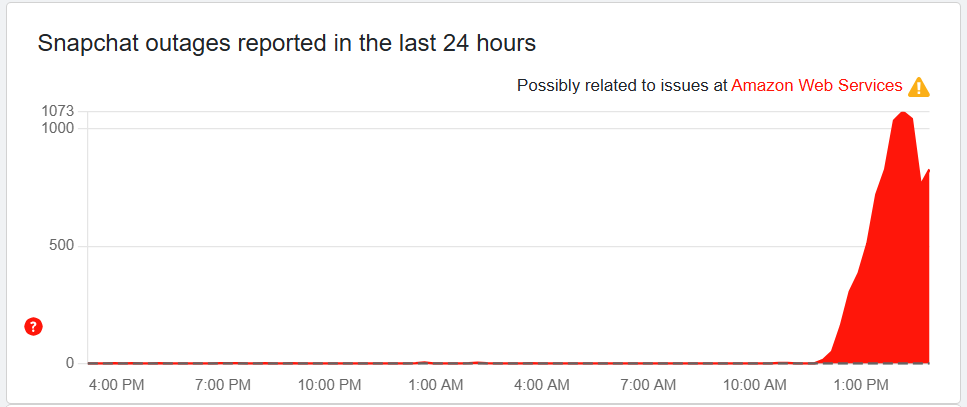Screen dimensions: 967x407
Task: Click the 1073 peak value axis label
Action: pyautogui.click(x=58, y=111)
